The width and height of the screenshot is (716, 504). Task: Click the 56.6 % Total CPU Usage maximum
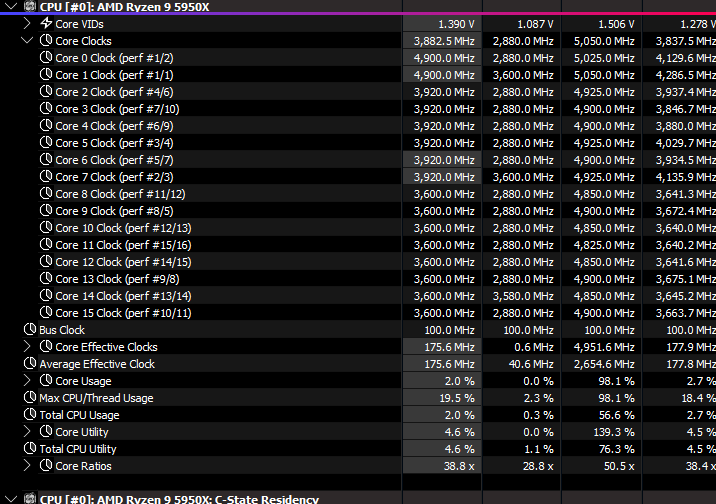(616, 415)
